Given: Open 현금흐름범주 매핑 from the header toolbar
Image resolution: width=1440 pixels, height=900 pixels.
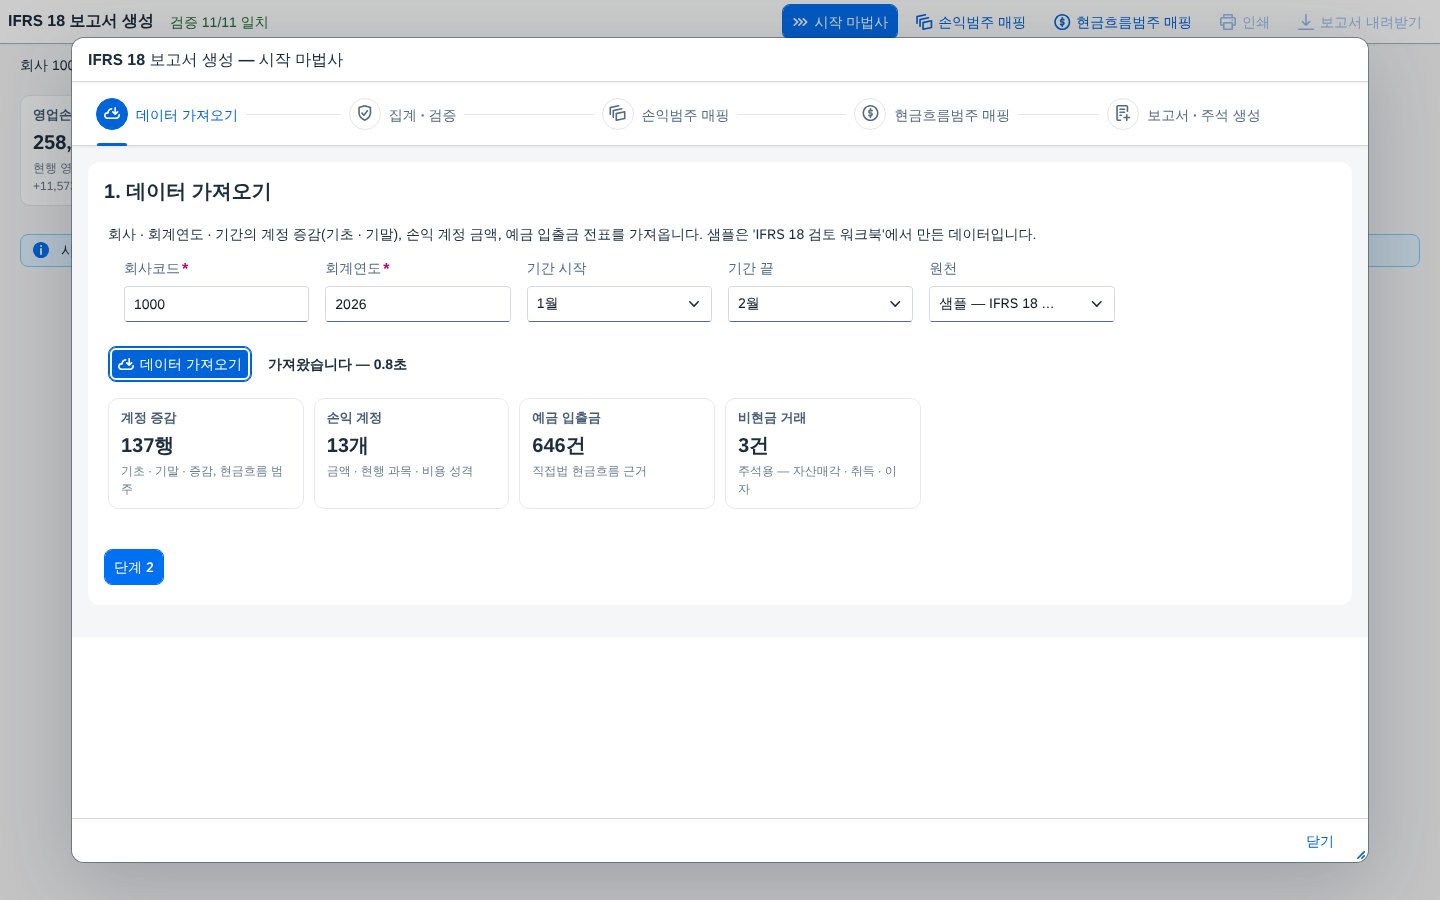Looking at the screenshot, I should (1123, 22).
